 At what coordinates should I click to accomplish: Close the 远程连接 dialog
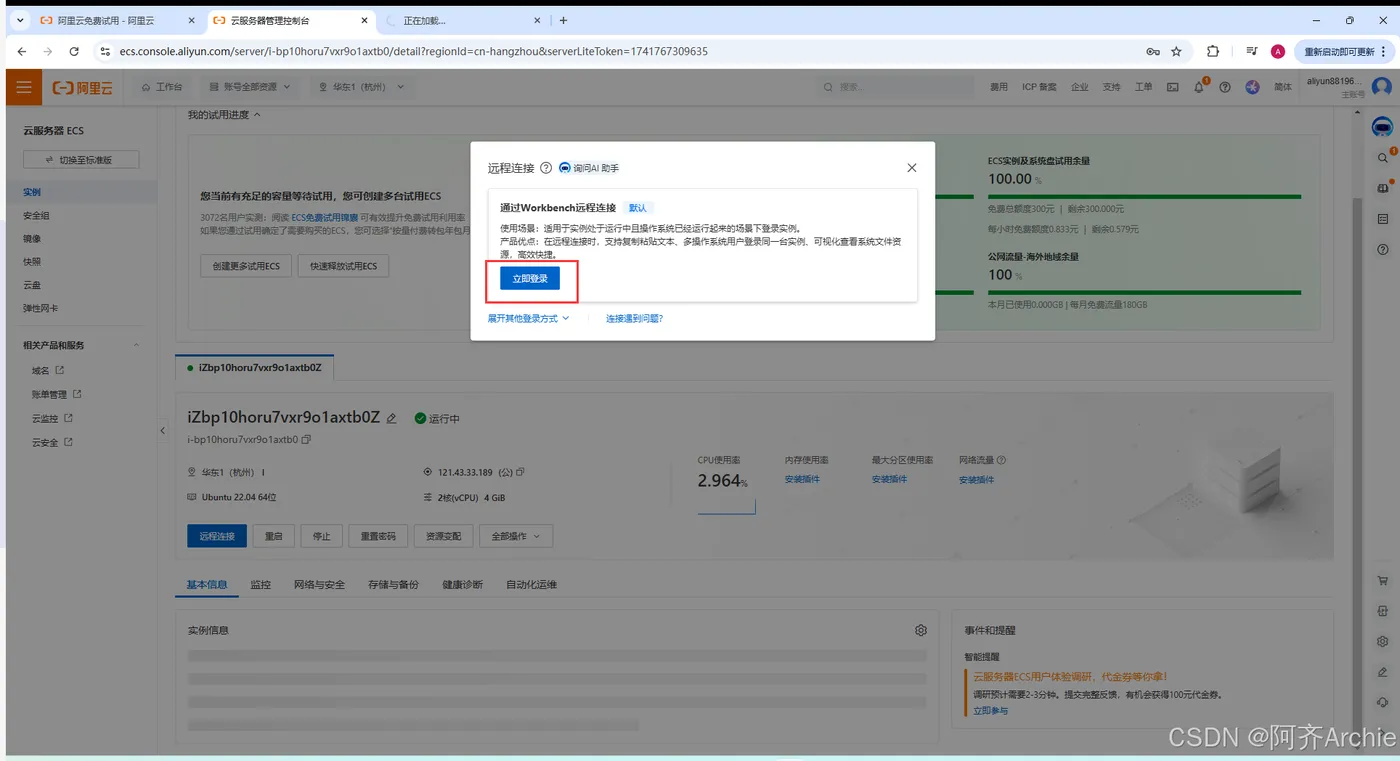[911, 168]
